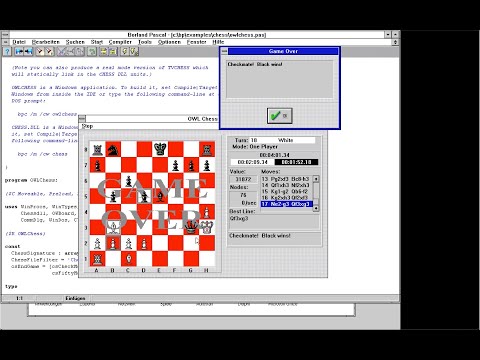The width and height of the screenshot is (480, 360).
Task: Select the black king on E8
Action: point(160,149)
